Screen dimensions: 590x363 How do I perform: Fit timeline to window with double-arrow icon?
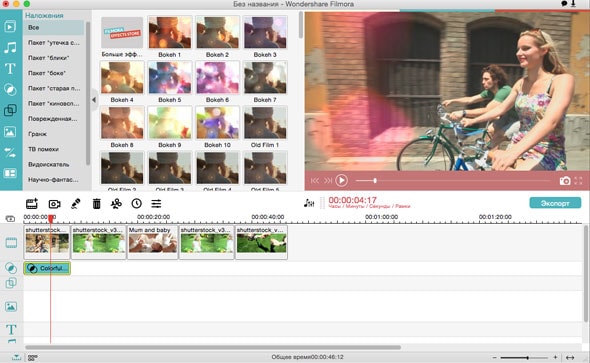[x=570, y=357]
